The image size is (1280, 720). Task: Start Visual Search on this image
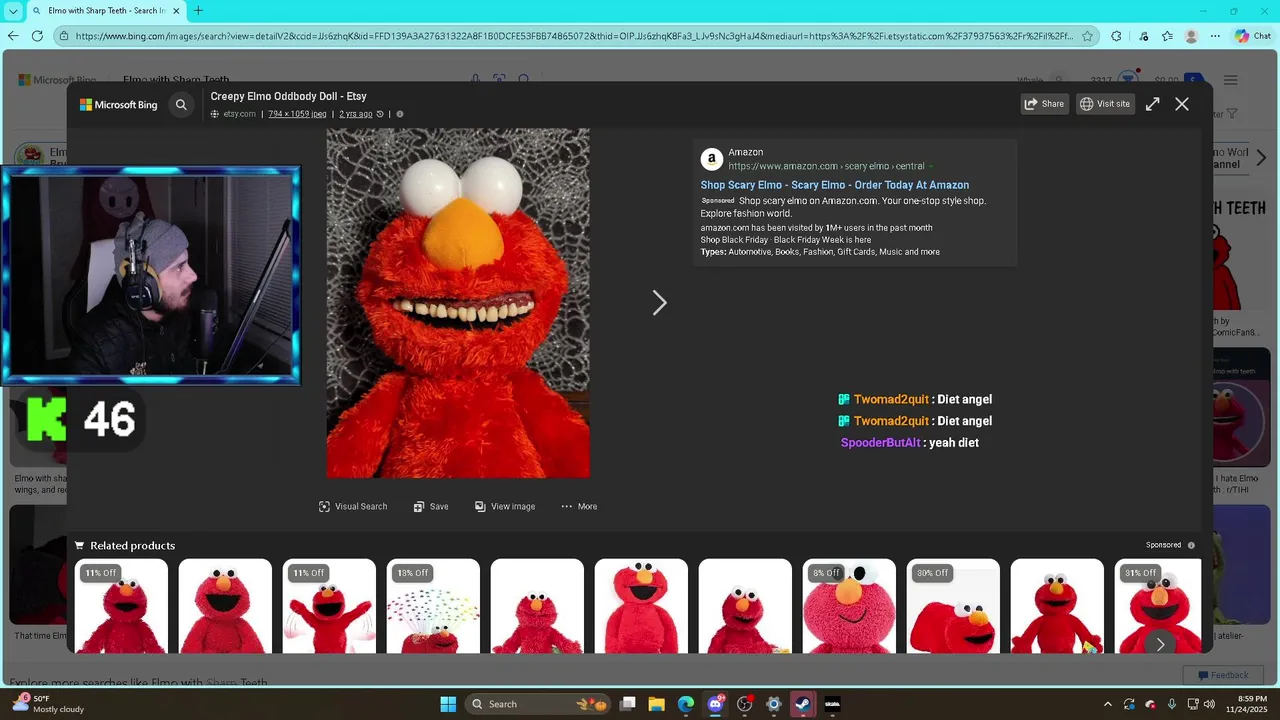tap(353, 506)
